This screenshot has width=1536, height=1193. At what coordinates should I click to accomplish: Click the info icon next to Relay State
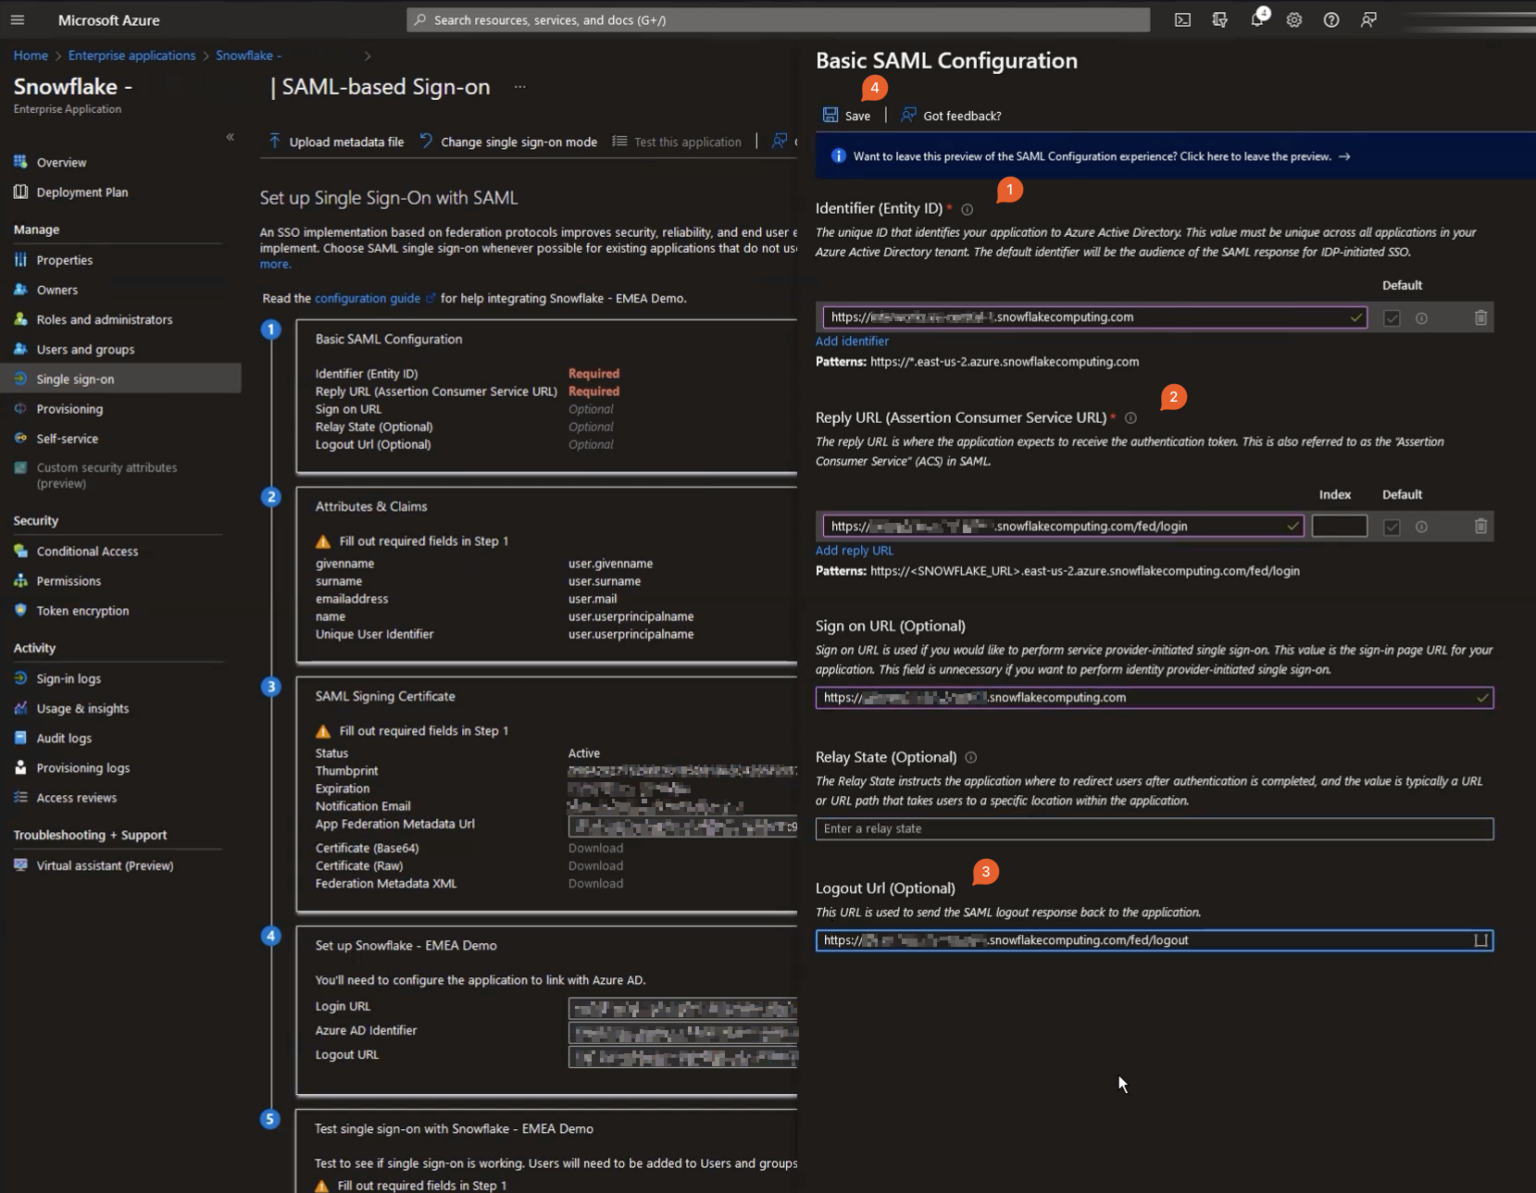pos(969,757)
